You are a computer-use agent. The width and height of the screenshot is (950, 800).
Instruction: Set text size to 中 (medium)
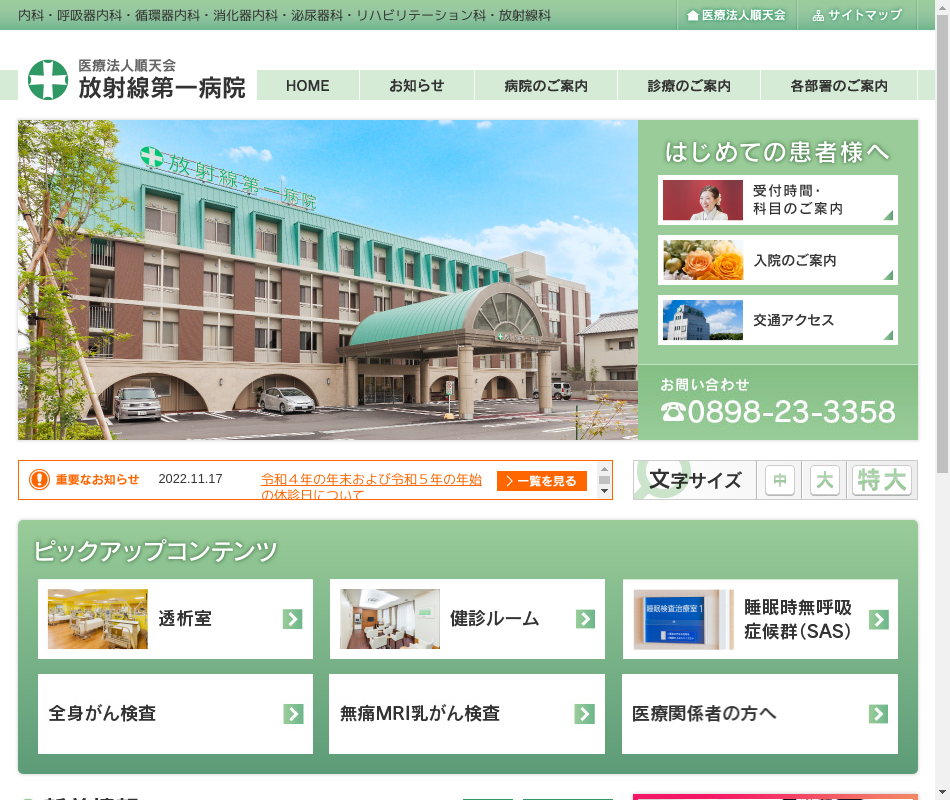coord(780,480)
